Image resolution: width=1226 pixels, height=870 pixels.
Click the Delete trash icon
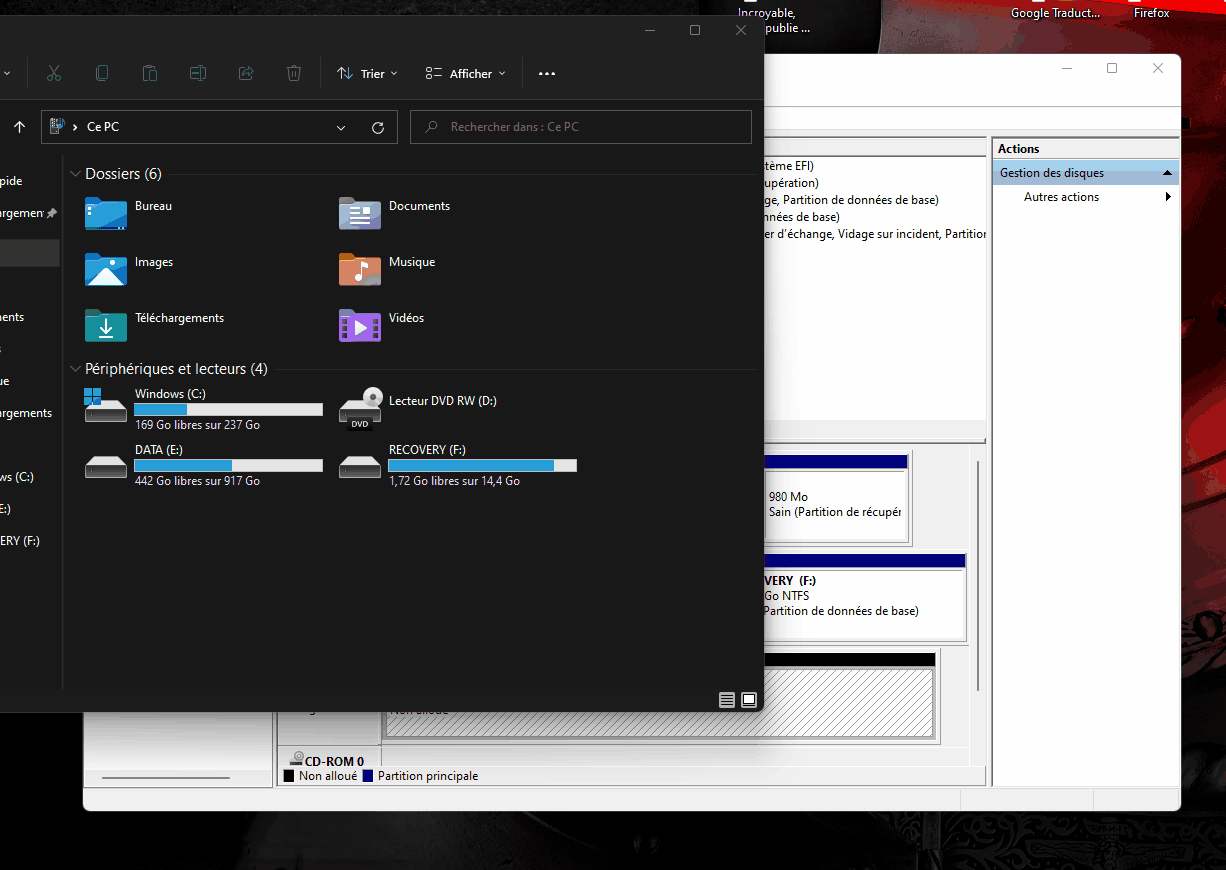click(x=293, y=73)
